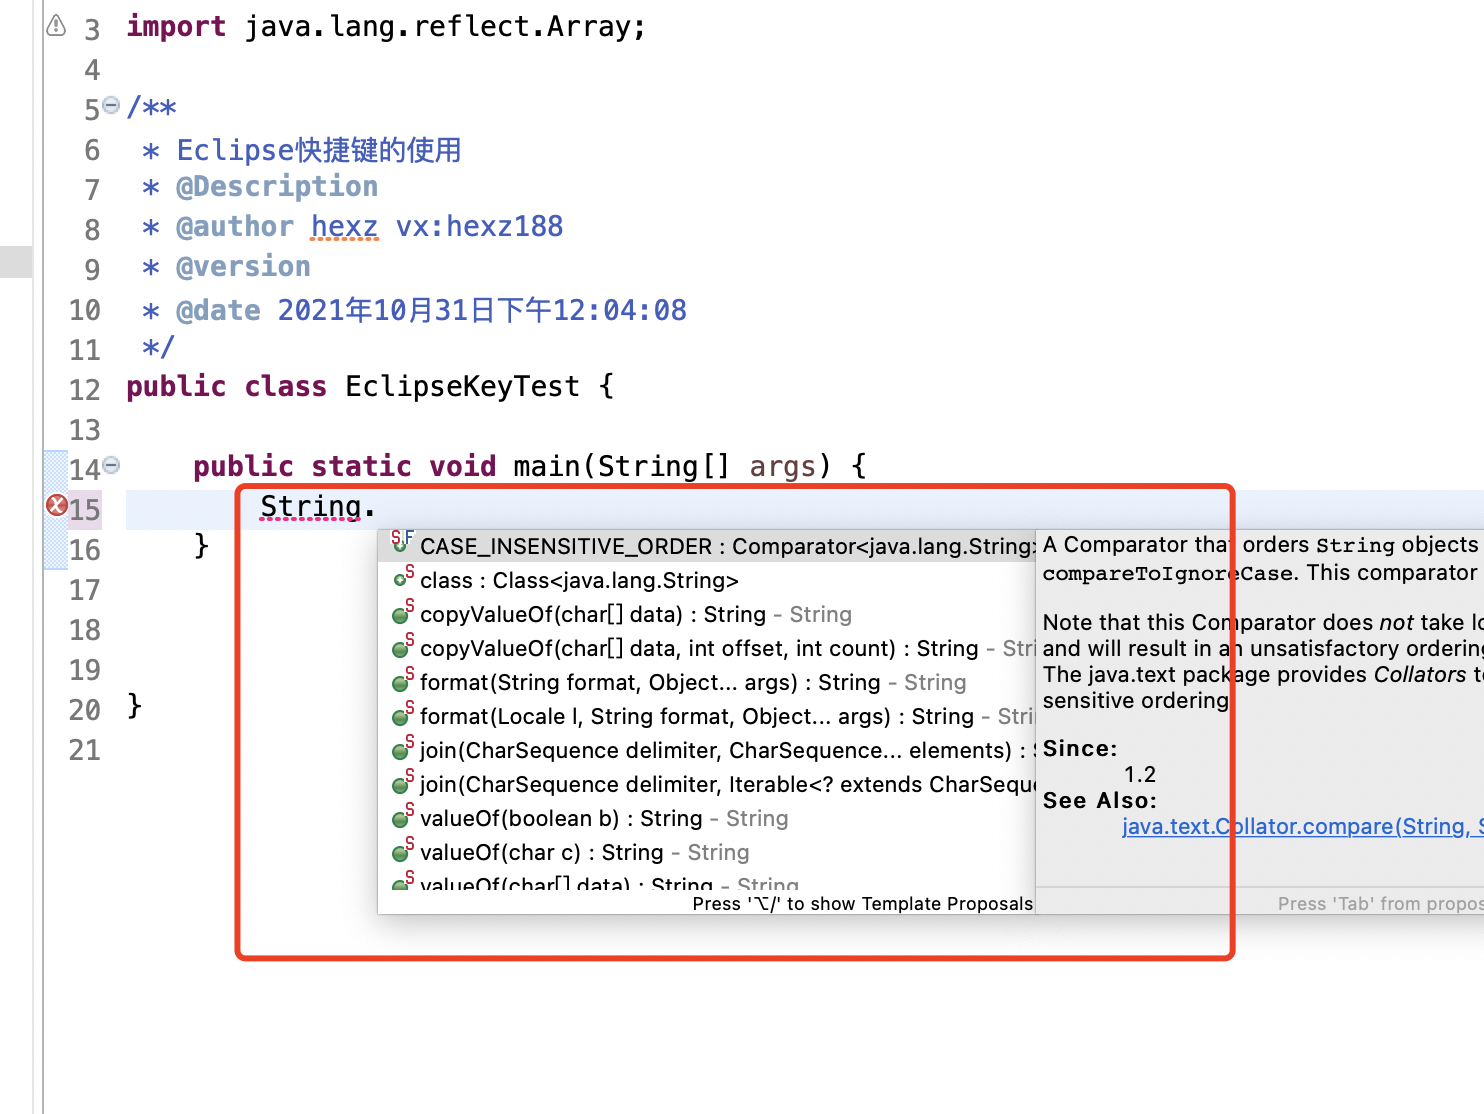Click the valueOf(boolean b) method icon
This screenshot has height=1114, width=1484.
[401, 819]
